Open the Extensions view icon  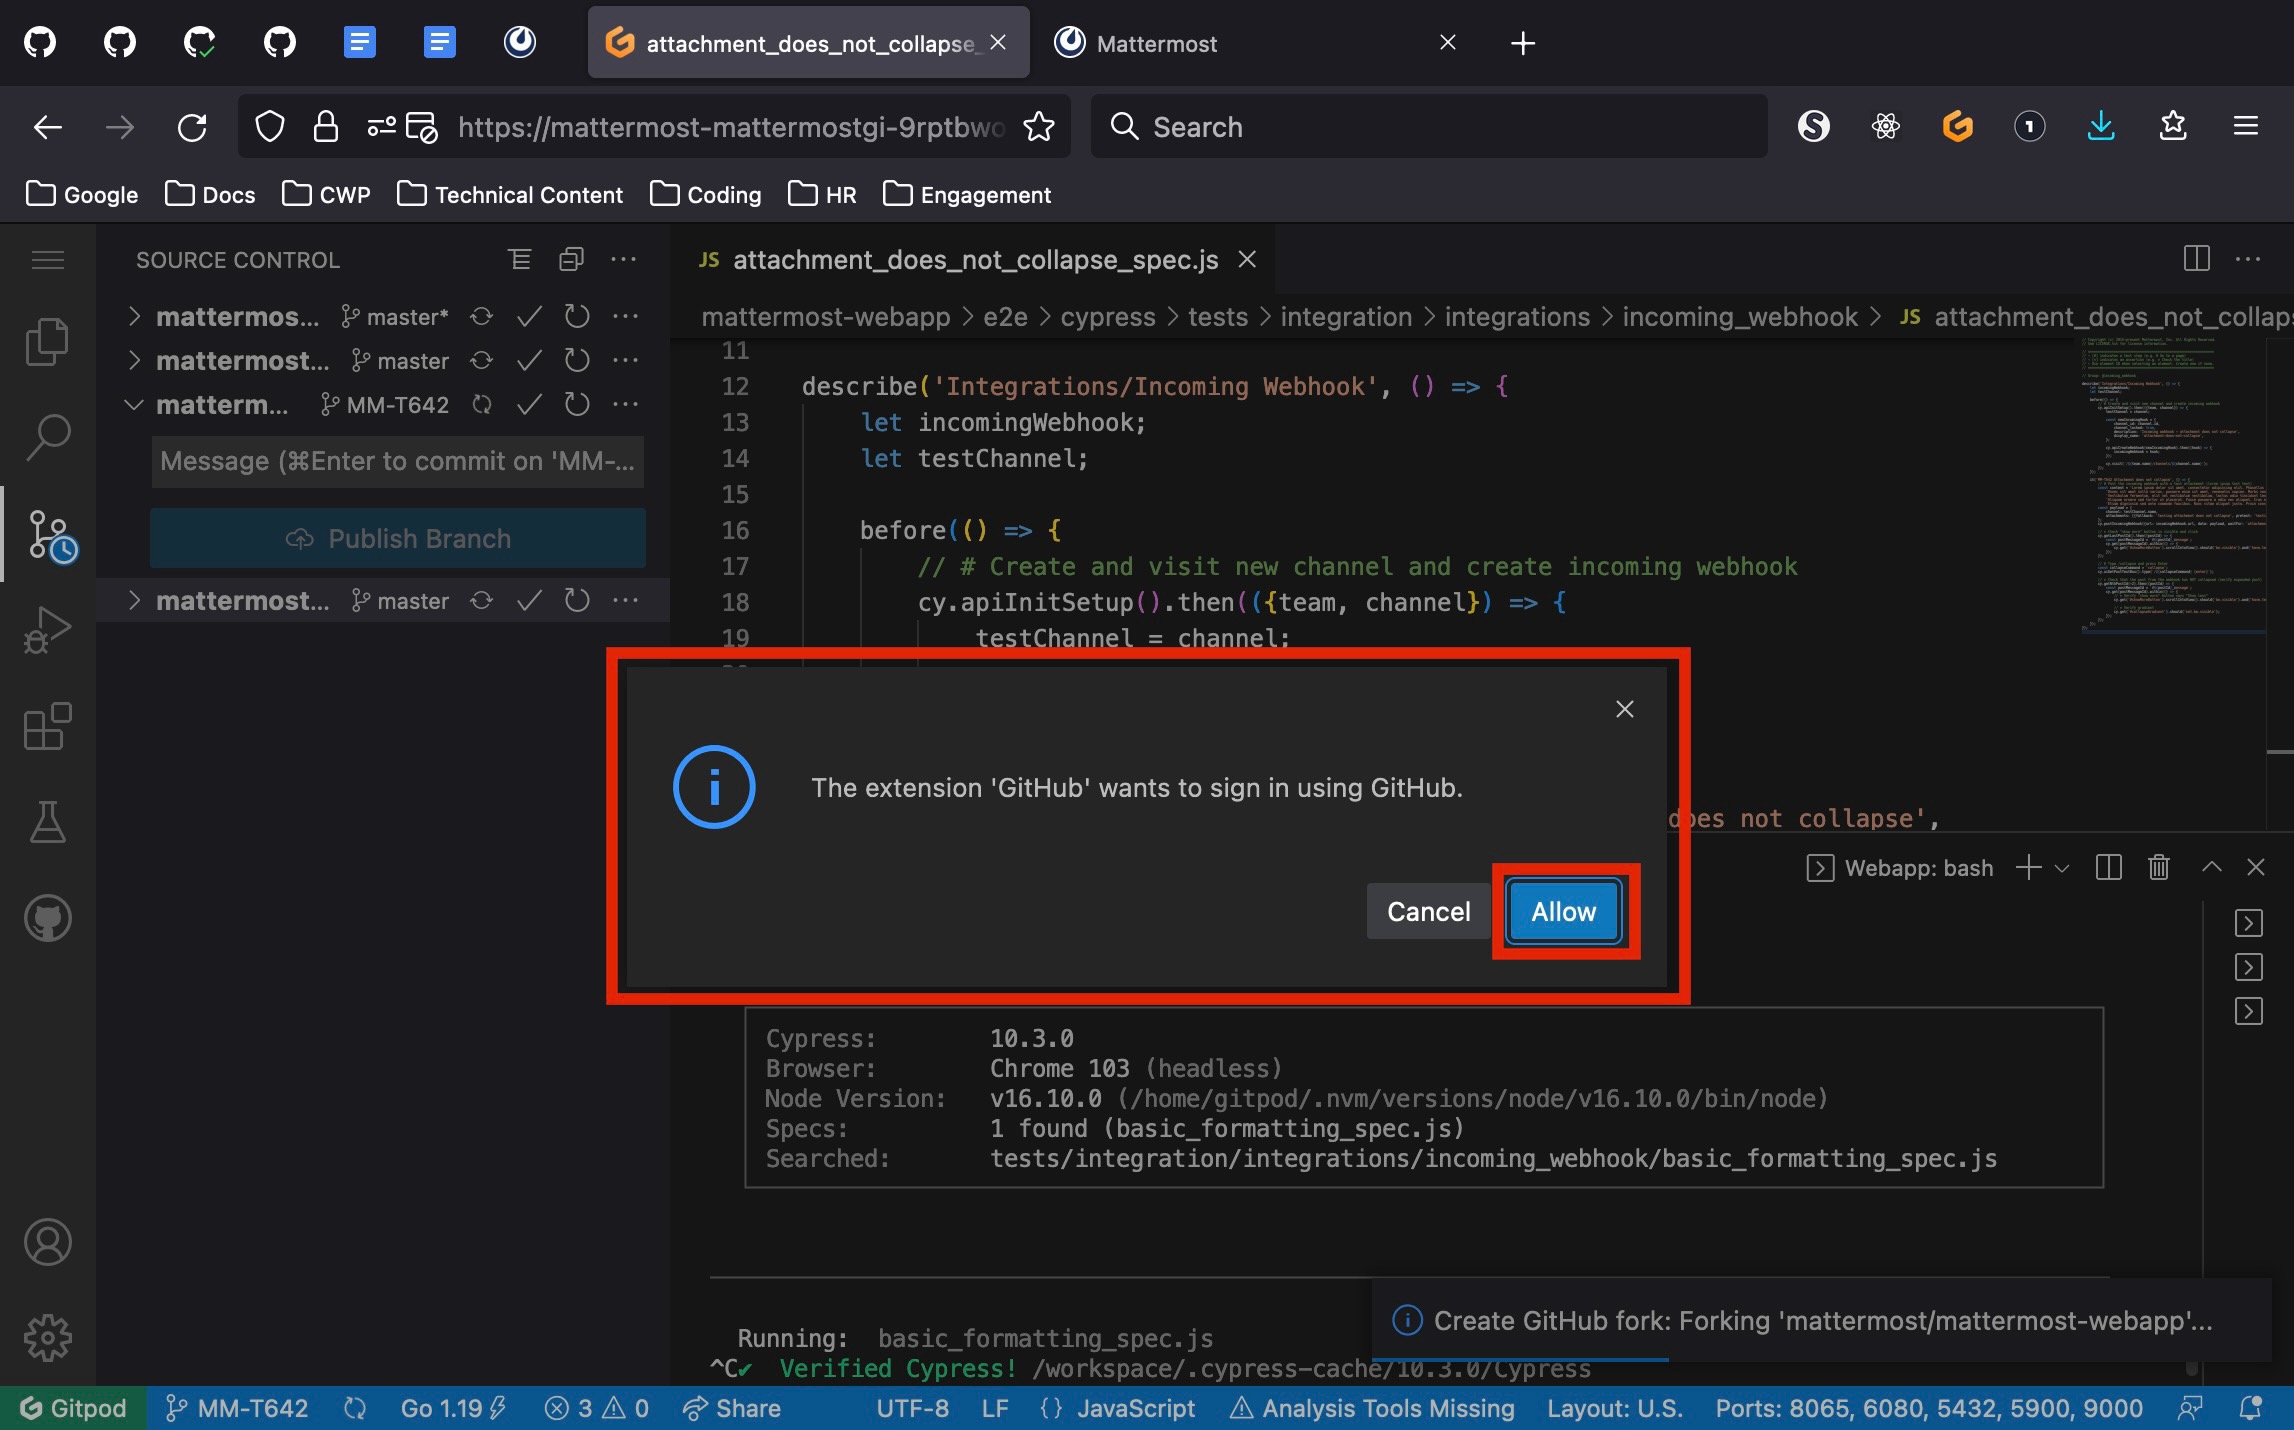[47, 726]
